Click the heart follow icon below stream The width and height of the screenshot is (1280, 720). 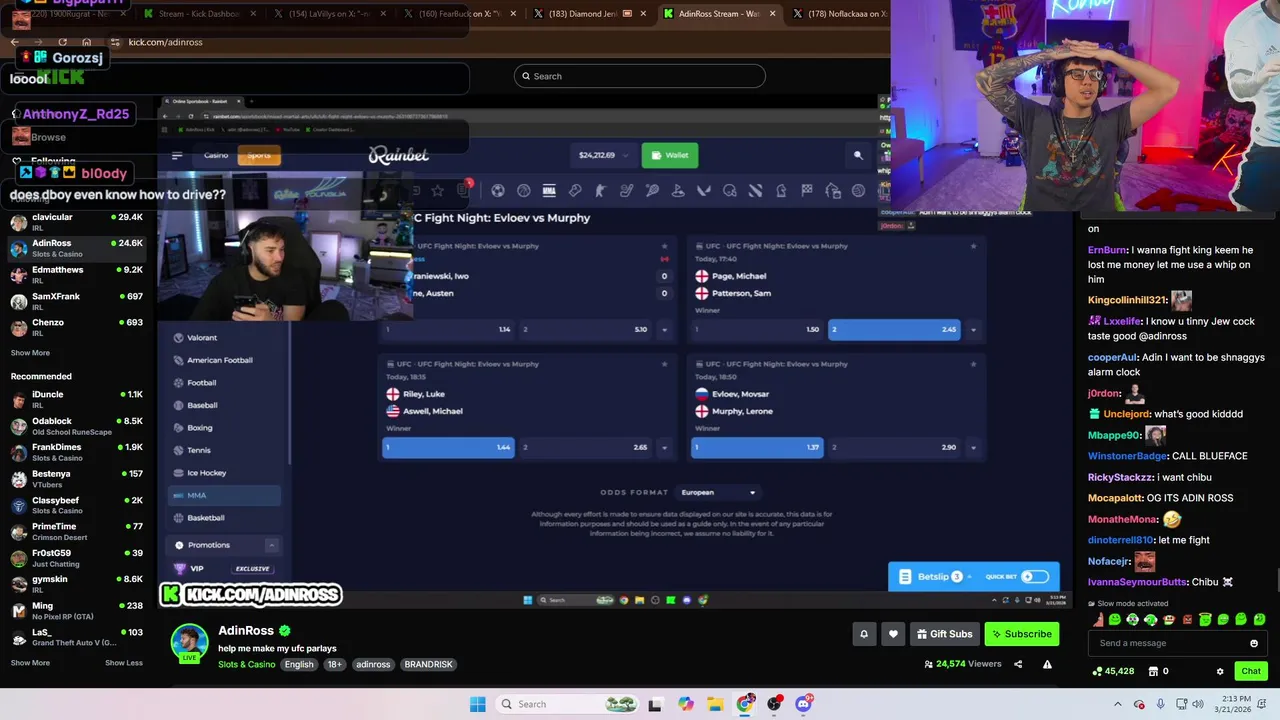pyautogui.click(x=893, y=634)
